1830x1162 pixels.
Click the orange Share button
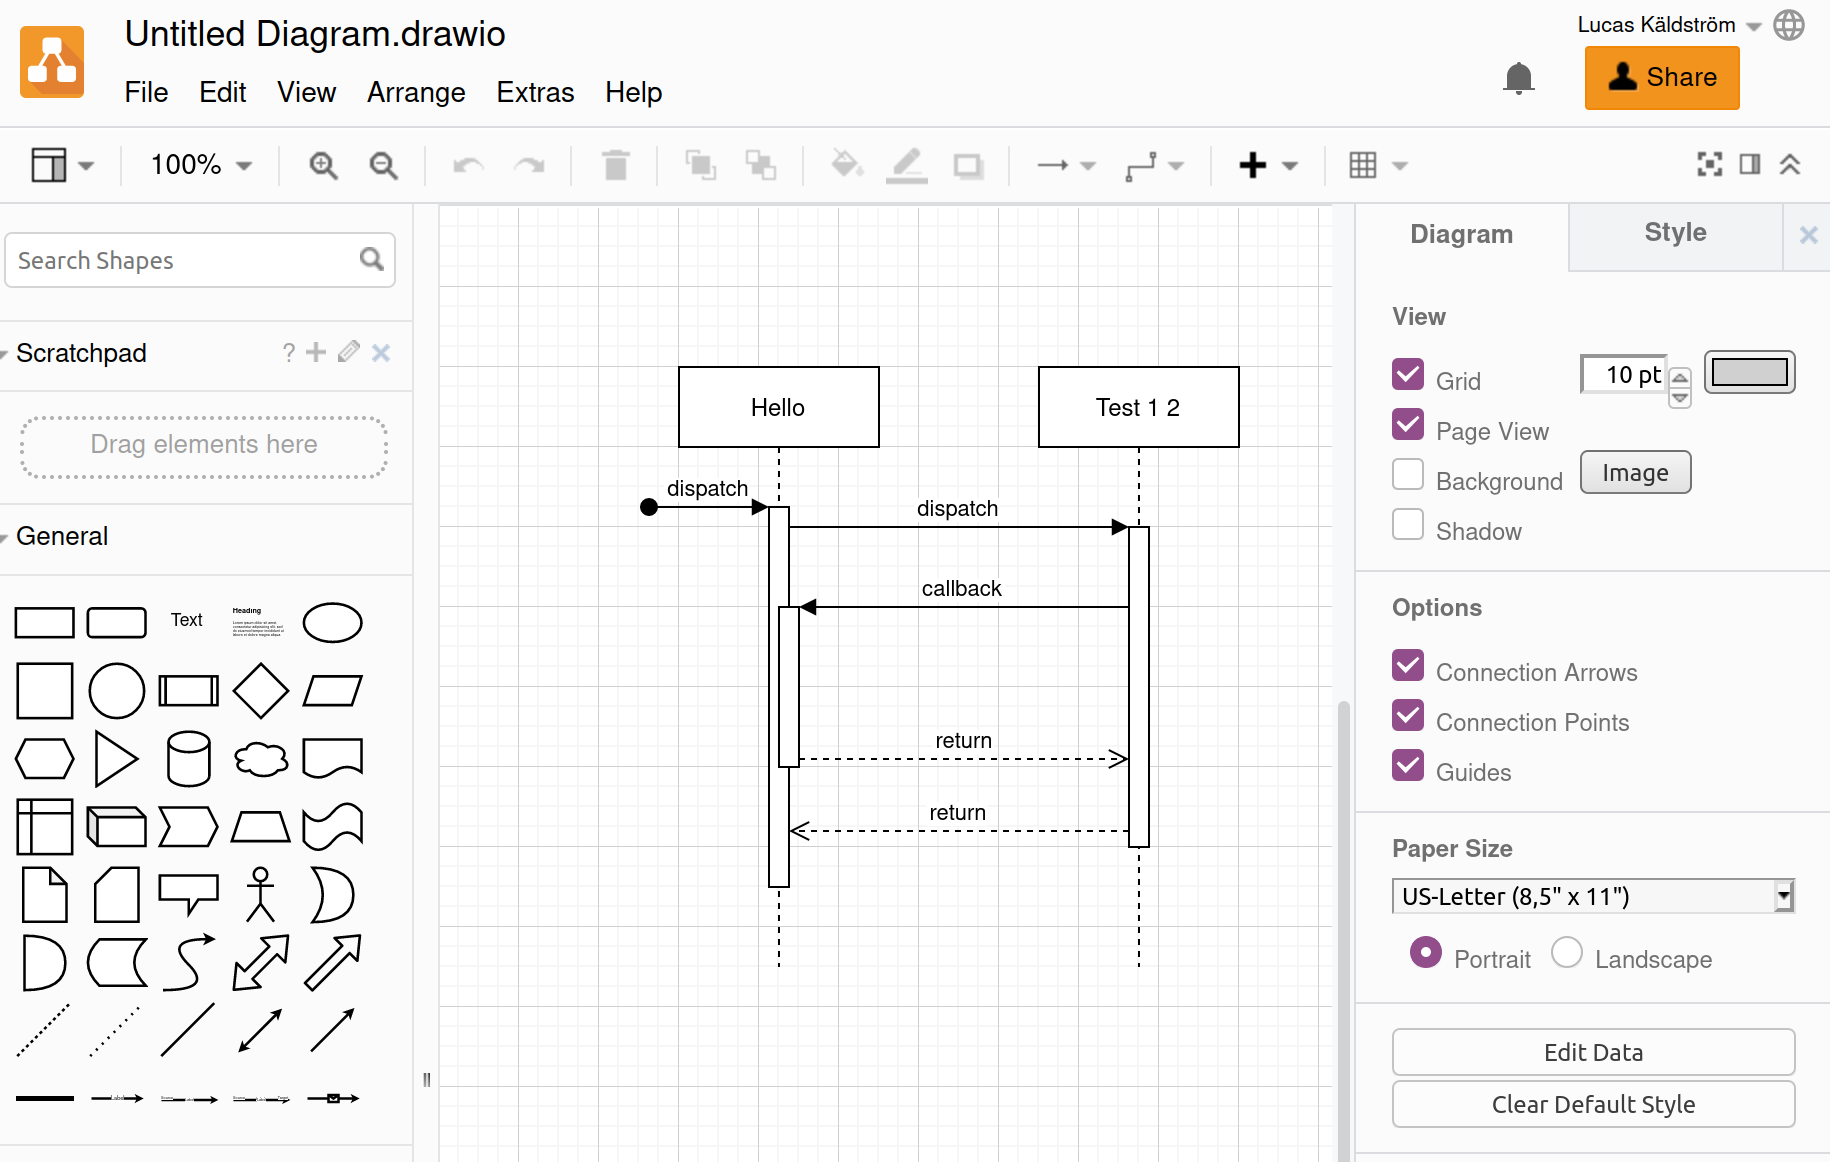click(1661, 78)
